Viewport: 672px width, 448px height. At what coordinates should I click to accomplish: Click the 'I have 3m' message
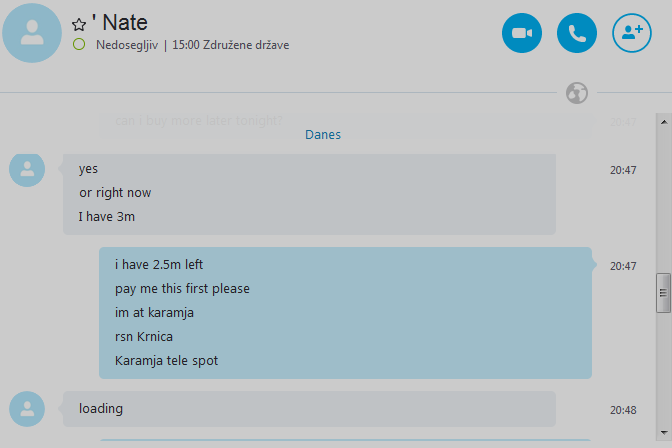[107, 217]
